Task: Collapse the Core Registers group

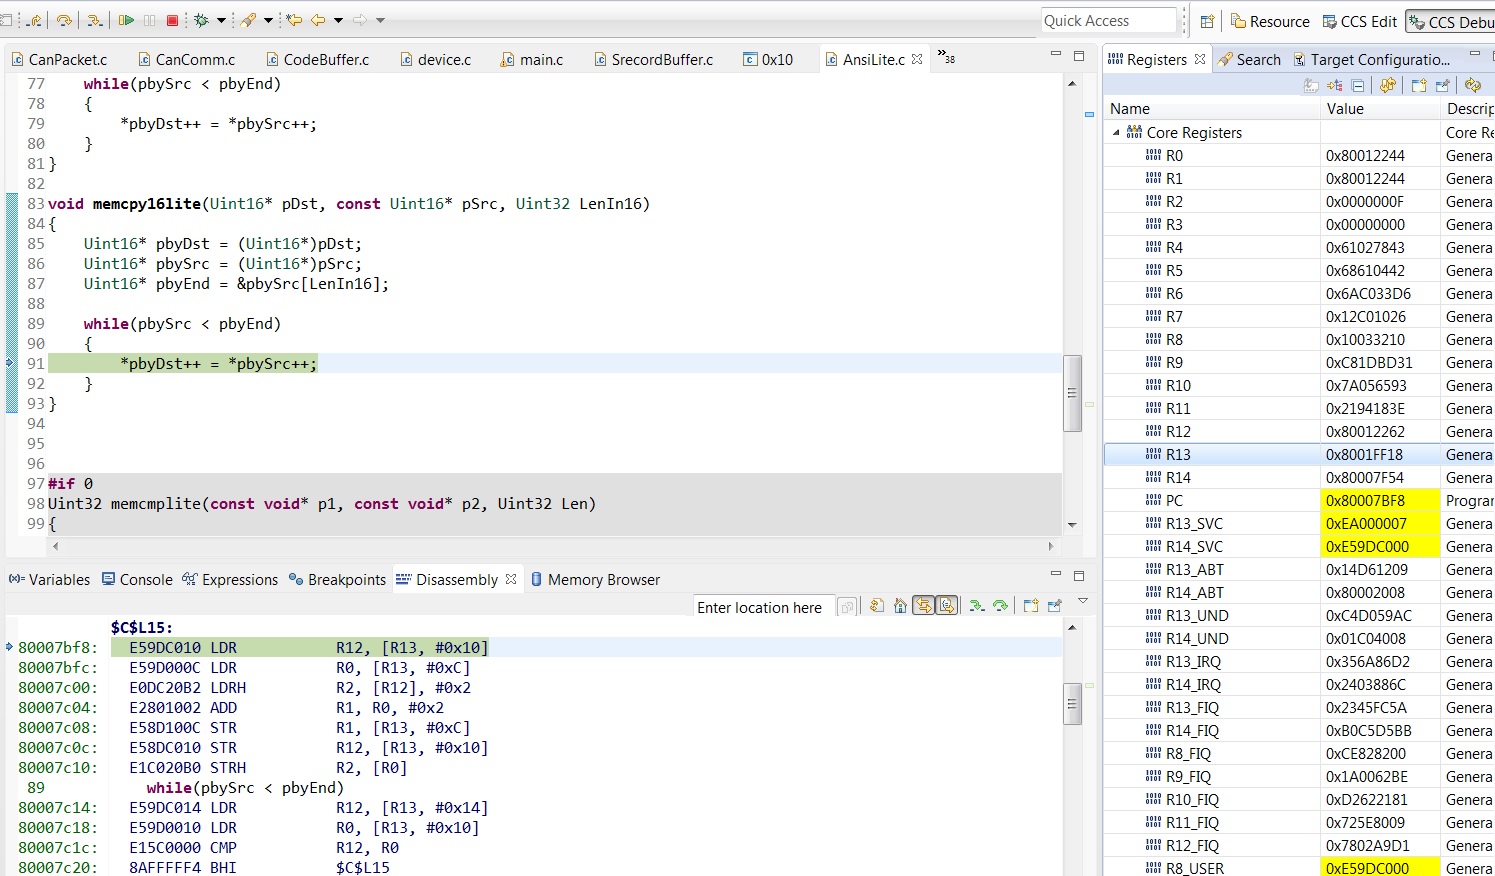Action: coord(1116,132)
